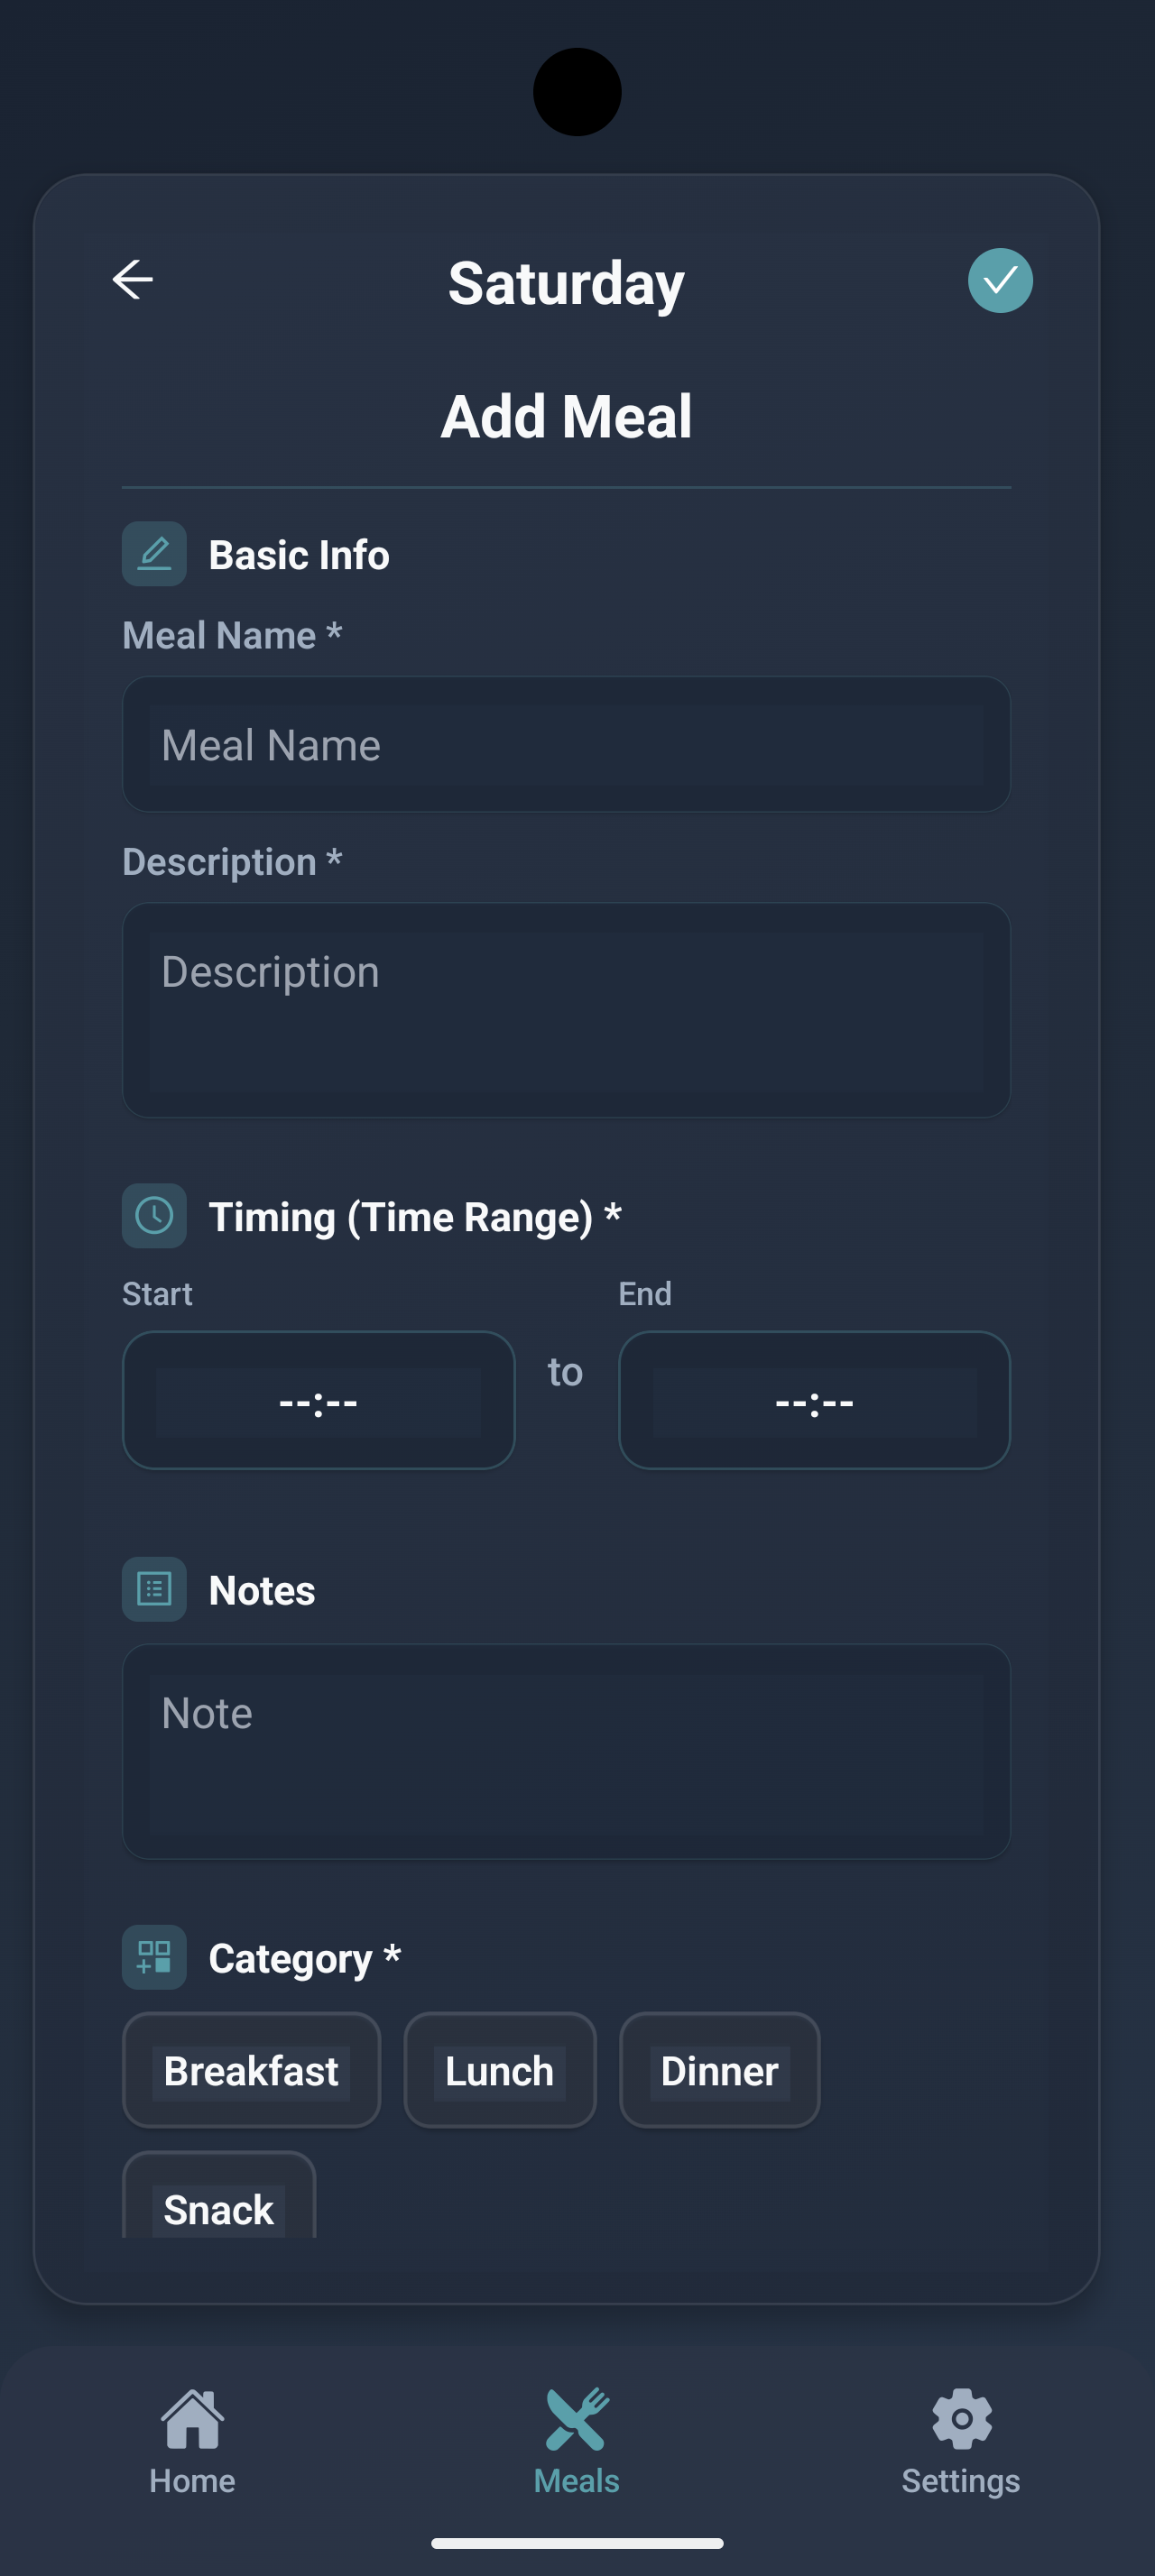Focus the Description text area
The height and width of the screenshot is (2576, 1155).
point(566,1010)
